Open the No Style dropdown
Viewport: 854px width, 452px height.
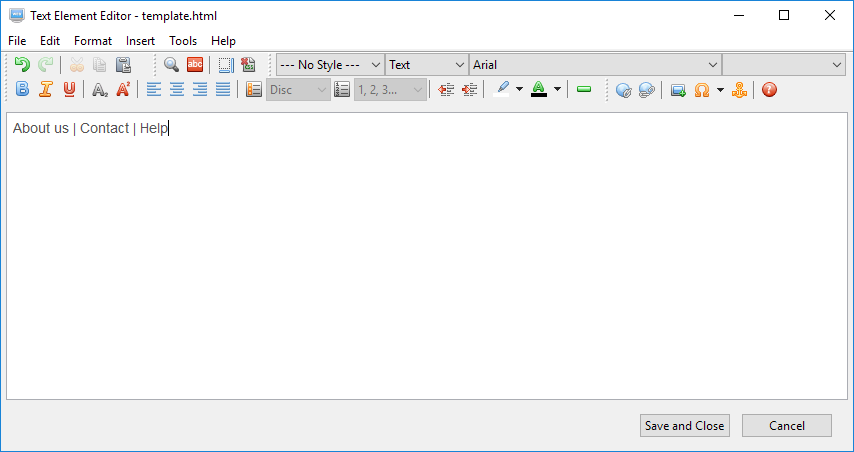[330, 65]
